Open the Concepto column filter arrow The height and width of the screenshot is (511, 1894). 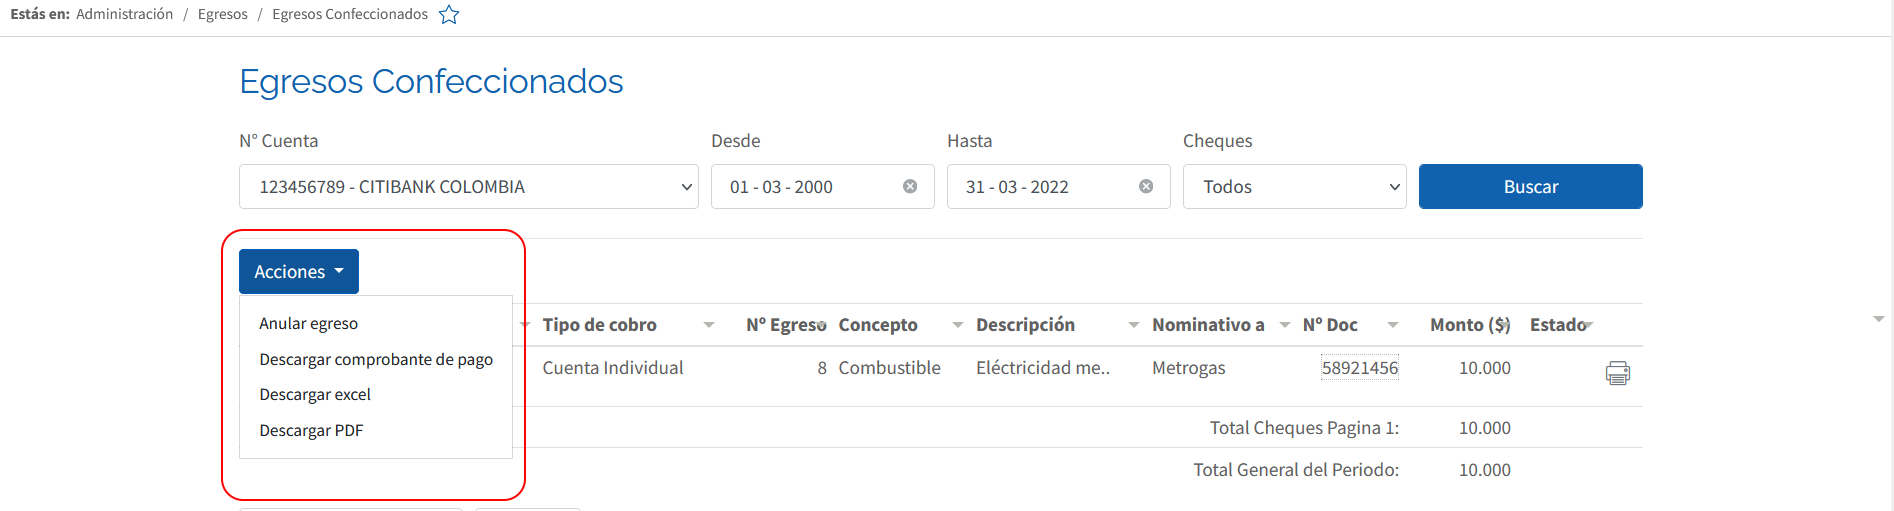(957, 325)
